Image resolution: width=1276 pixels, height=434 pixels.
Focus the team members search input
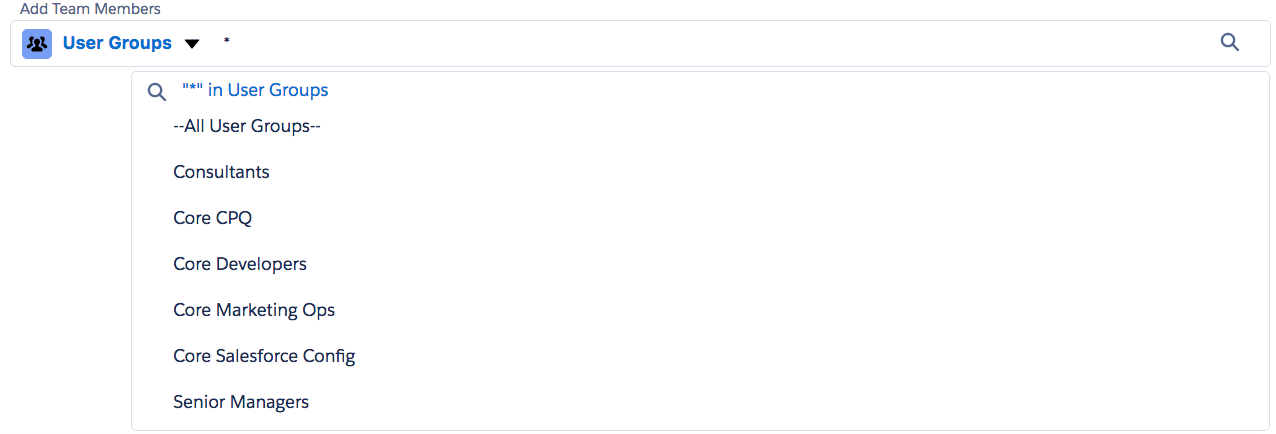pyautogui.click(x=700, y=44)
